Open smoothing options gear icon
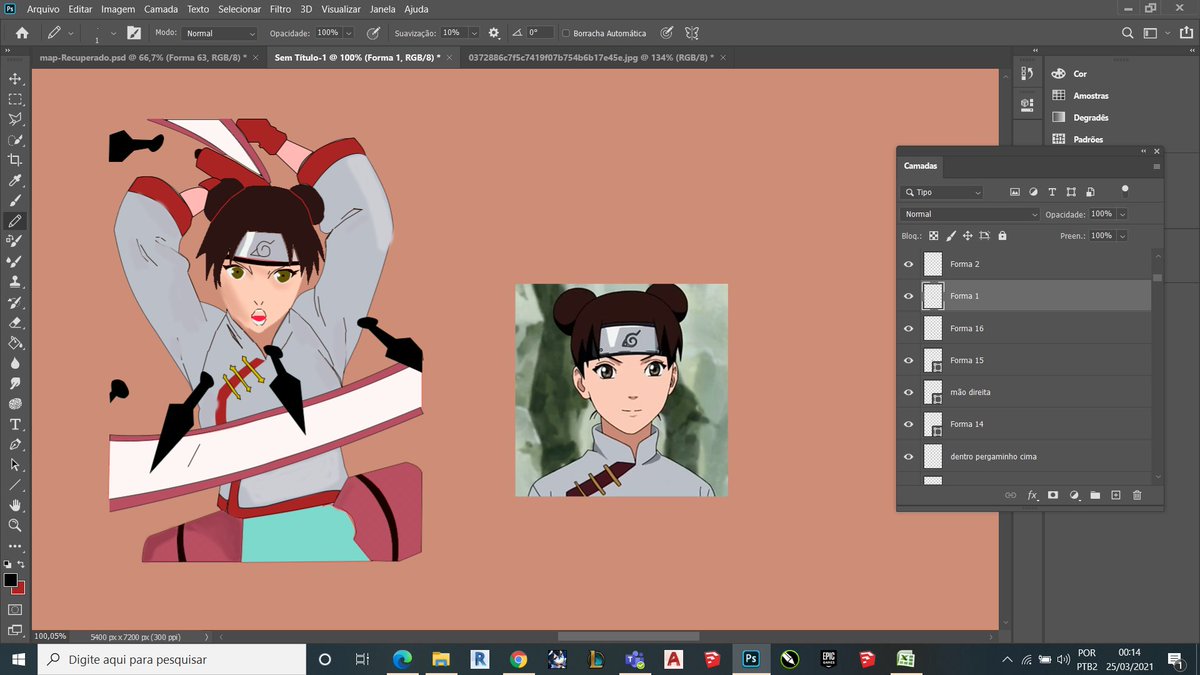 493,33
